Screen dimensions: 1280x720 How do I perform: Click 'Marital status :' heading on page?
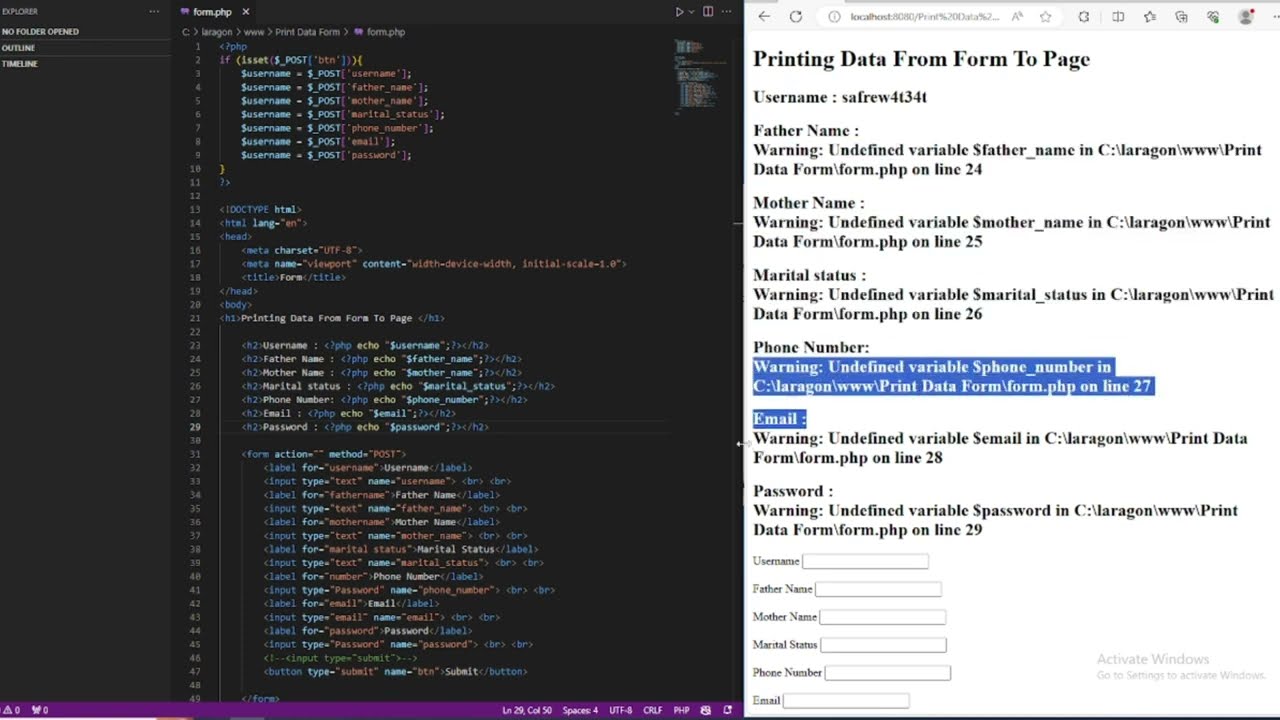coord(809,275)
